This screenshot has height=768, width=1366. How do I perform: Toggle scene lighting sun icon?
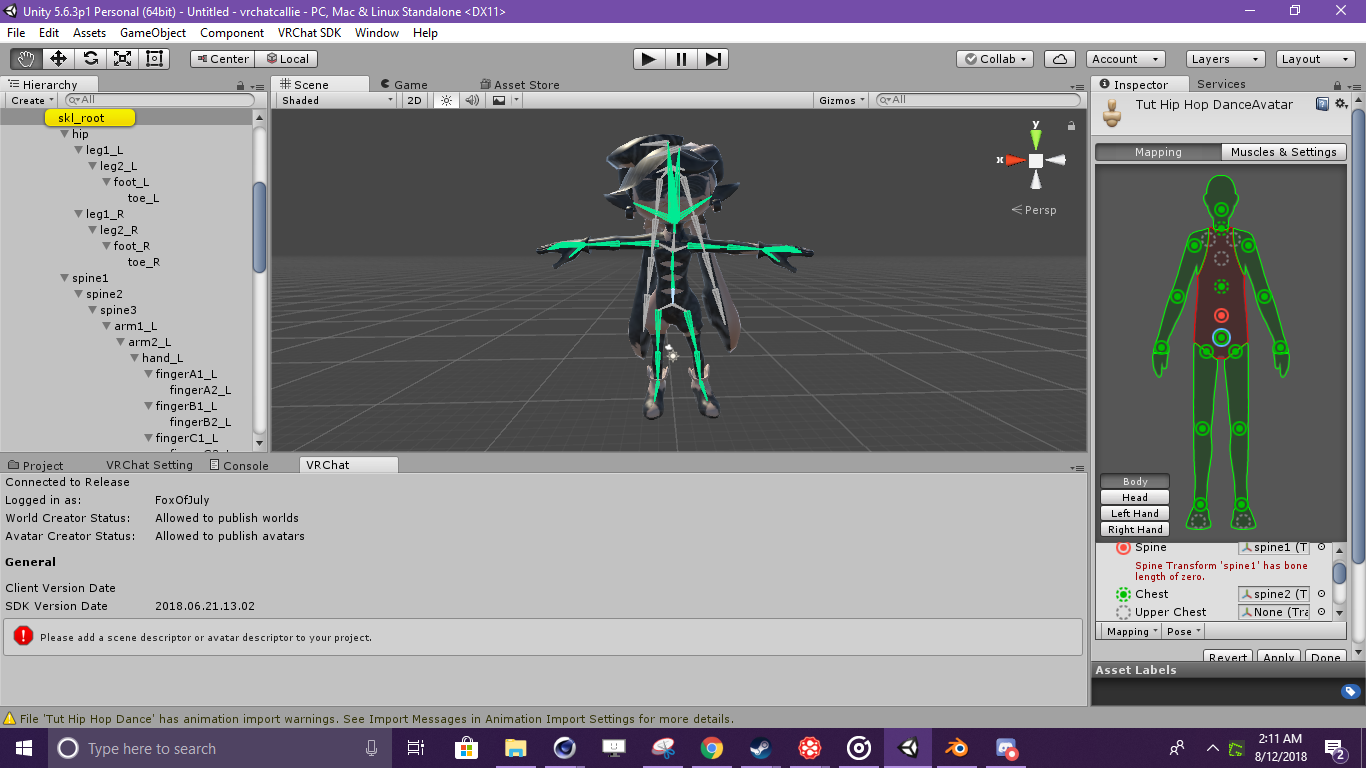tap(446, 100)
